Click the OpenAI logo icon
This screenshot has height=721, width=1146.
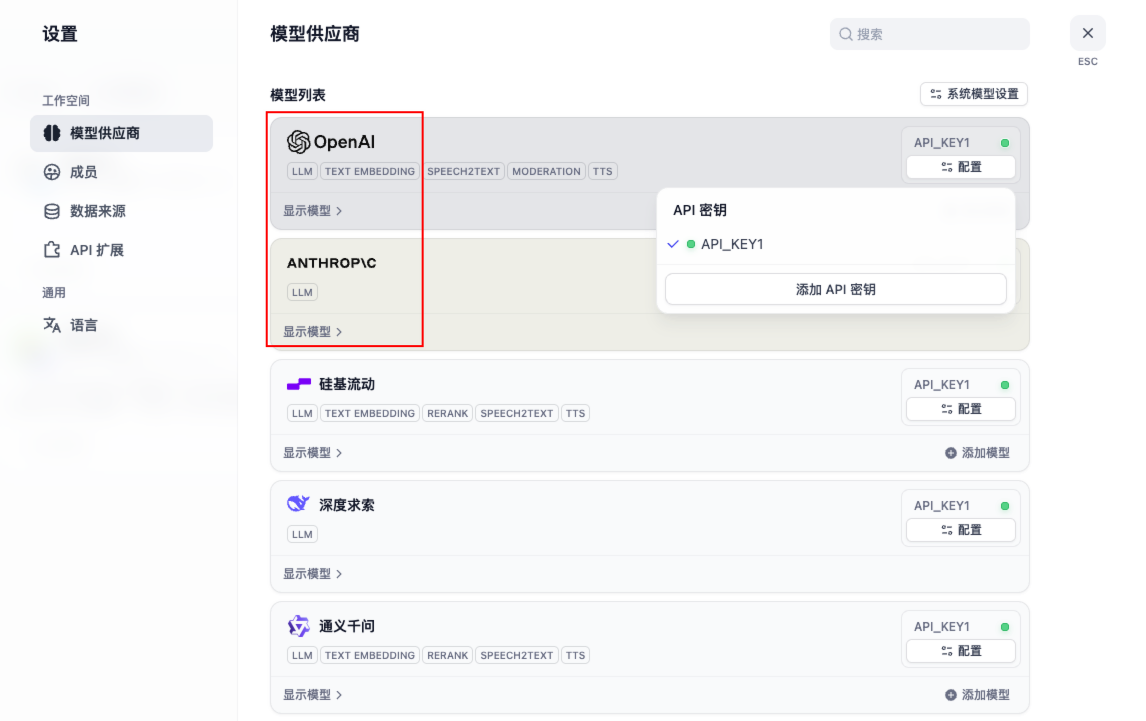pyautogui.click(x=298, y=142)
